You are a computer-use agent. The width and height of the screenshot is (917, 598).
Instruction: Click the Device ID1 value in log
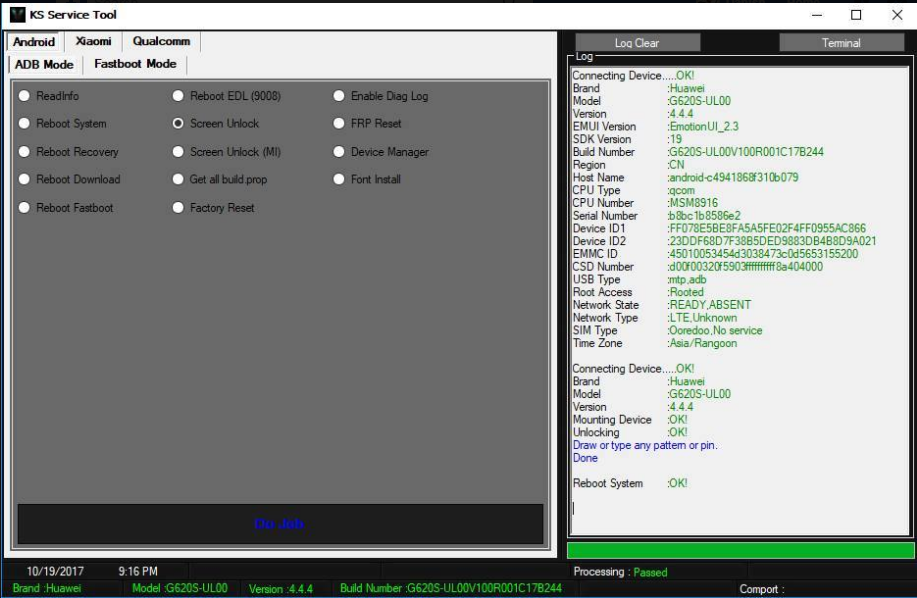[x=767, y=229]
